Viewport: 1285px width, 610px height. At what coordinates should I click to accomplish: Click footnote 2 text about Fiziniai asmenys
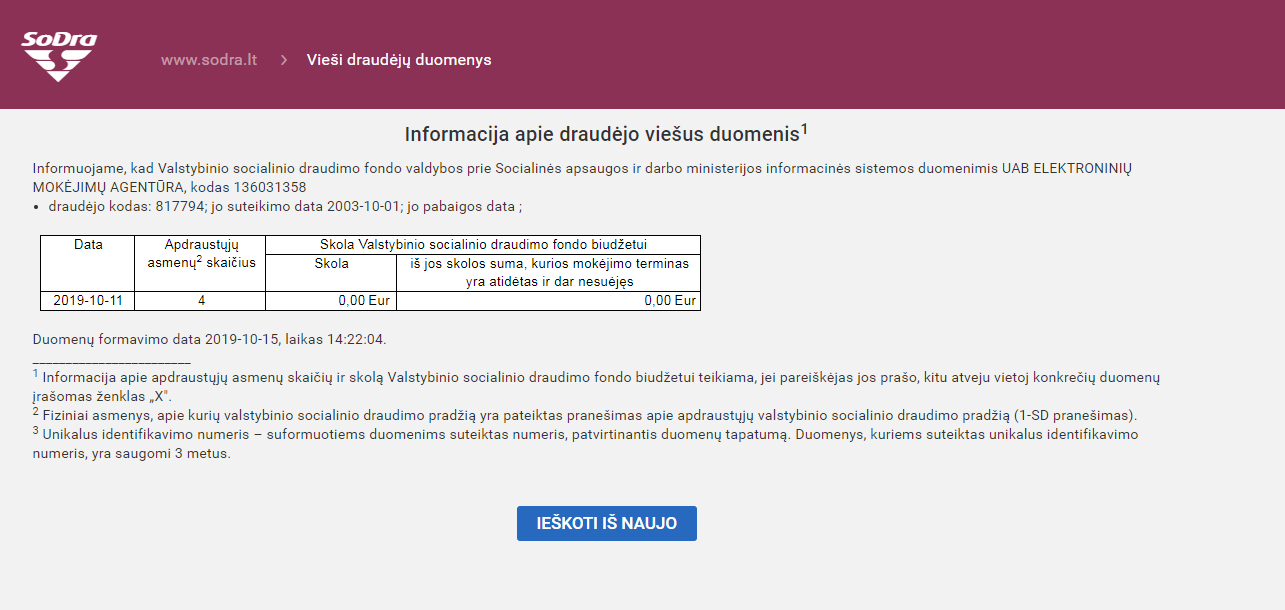coord(590,415)
